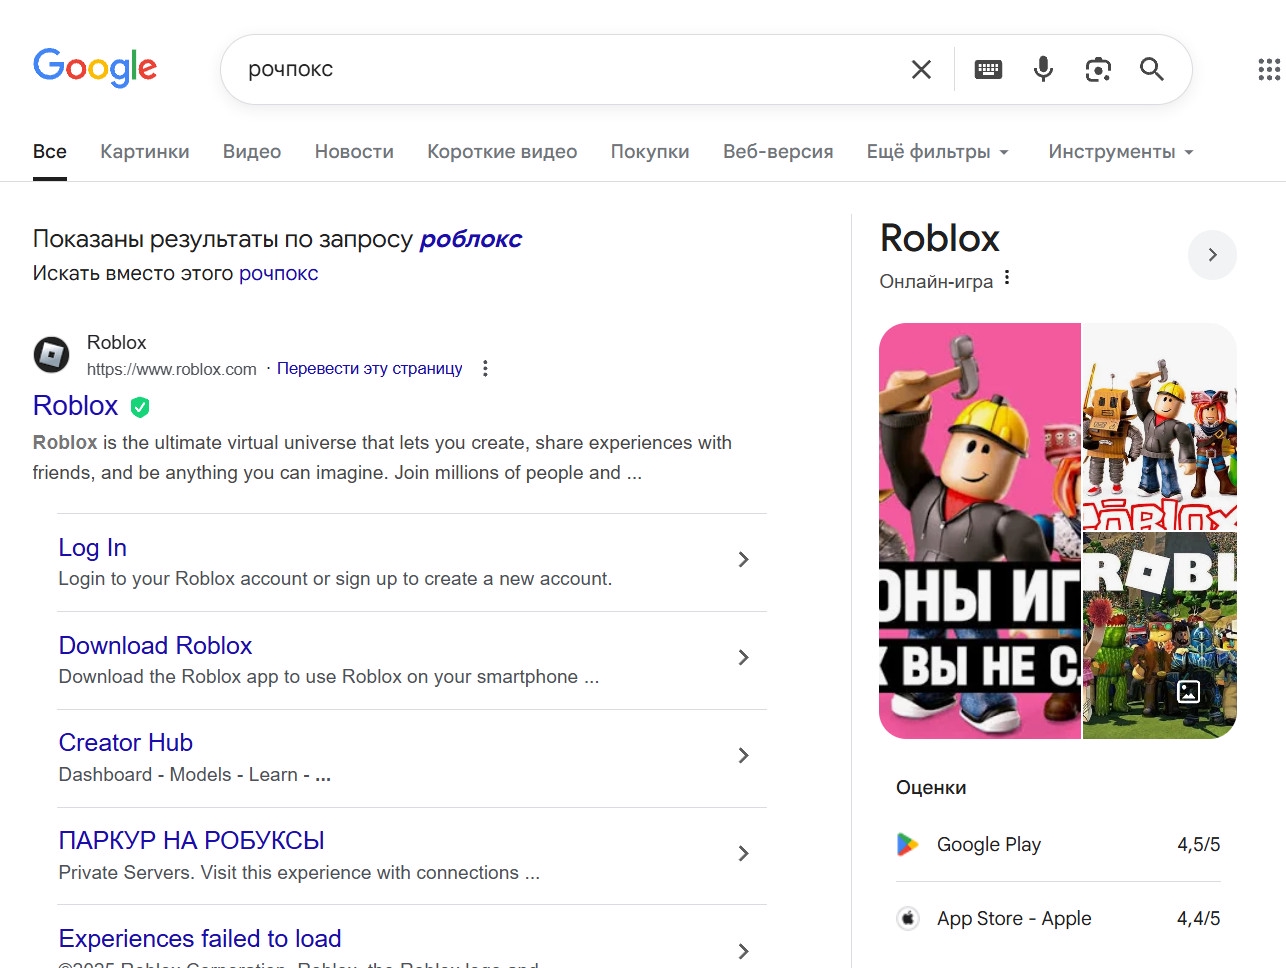Open the Experiences failed to load chevron
This screenshot has width=1286, height=968.
pos(743,951)
